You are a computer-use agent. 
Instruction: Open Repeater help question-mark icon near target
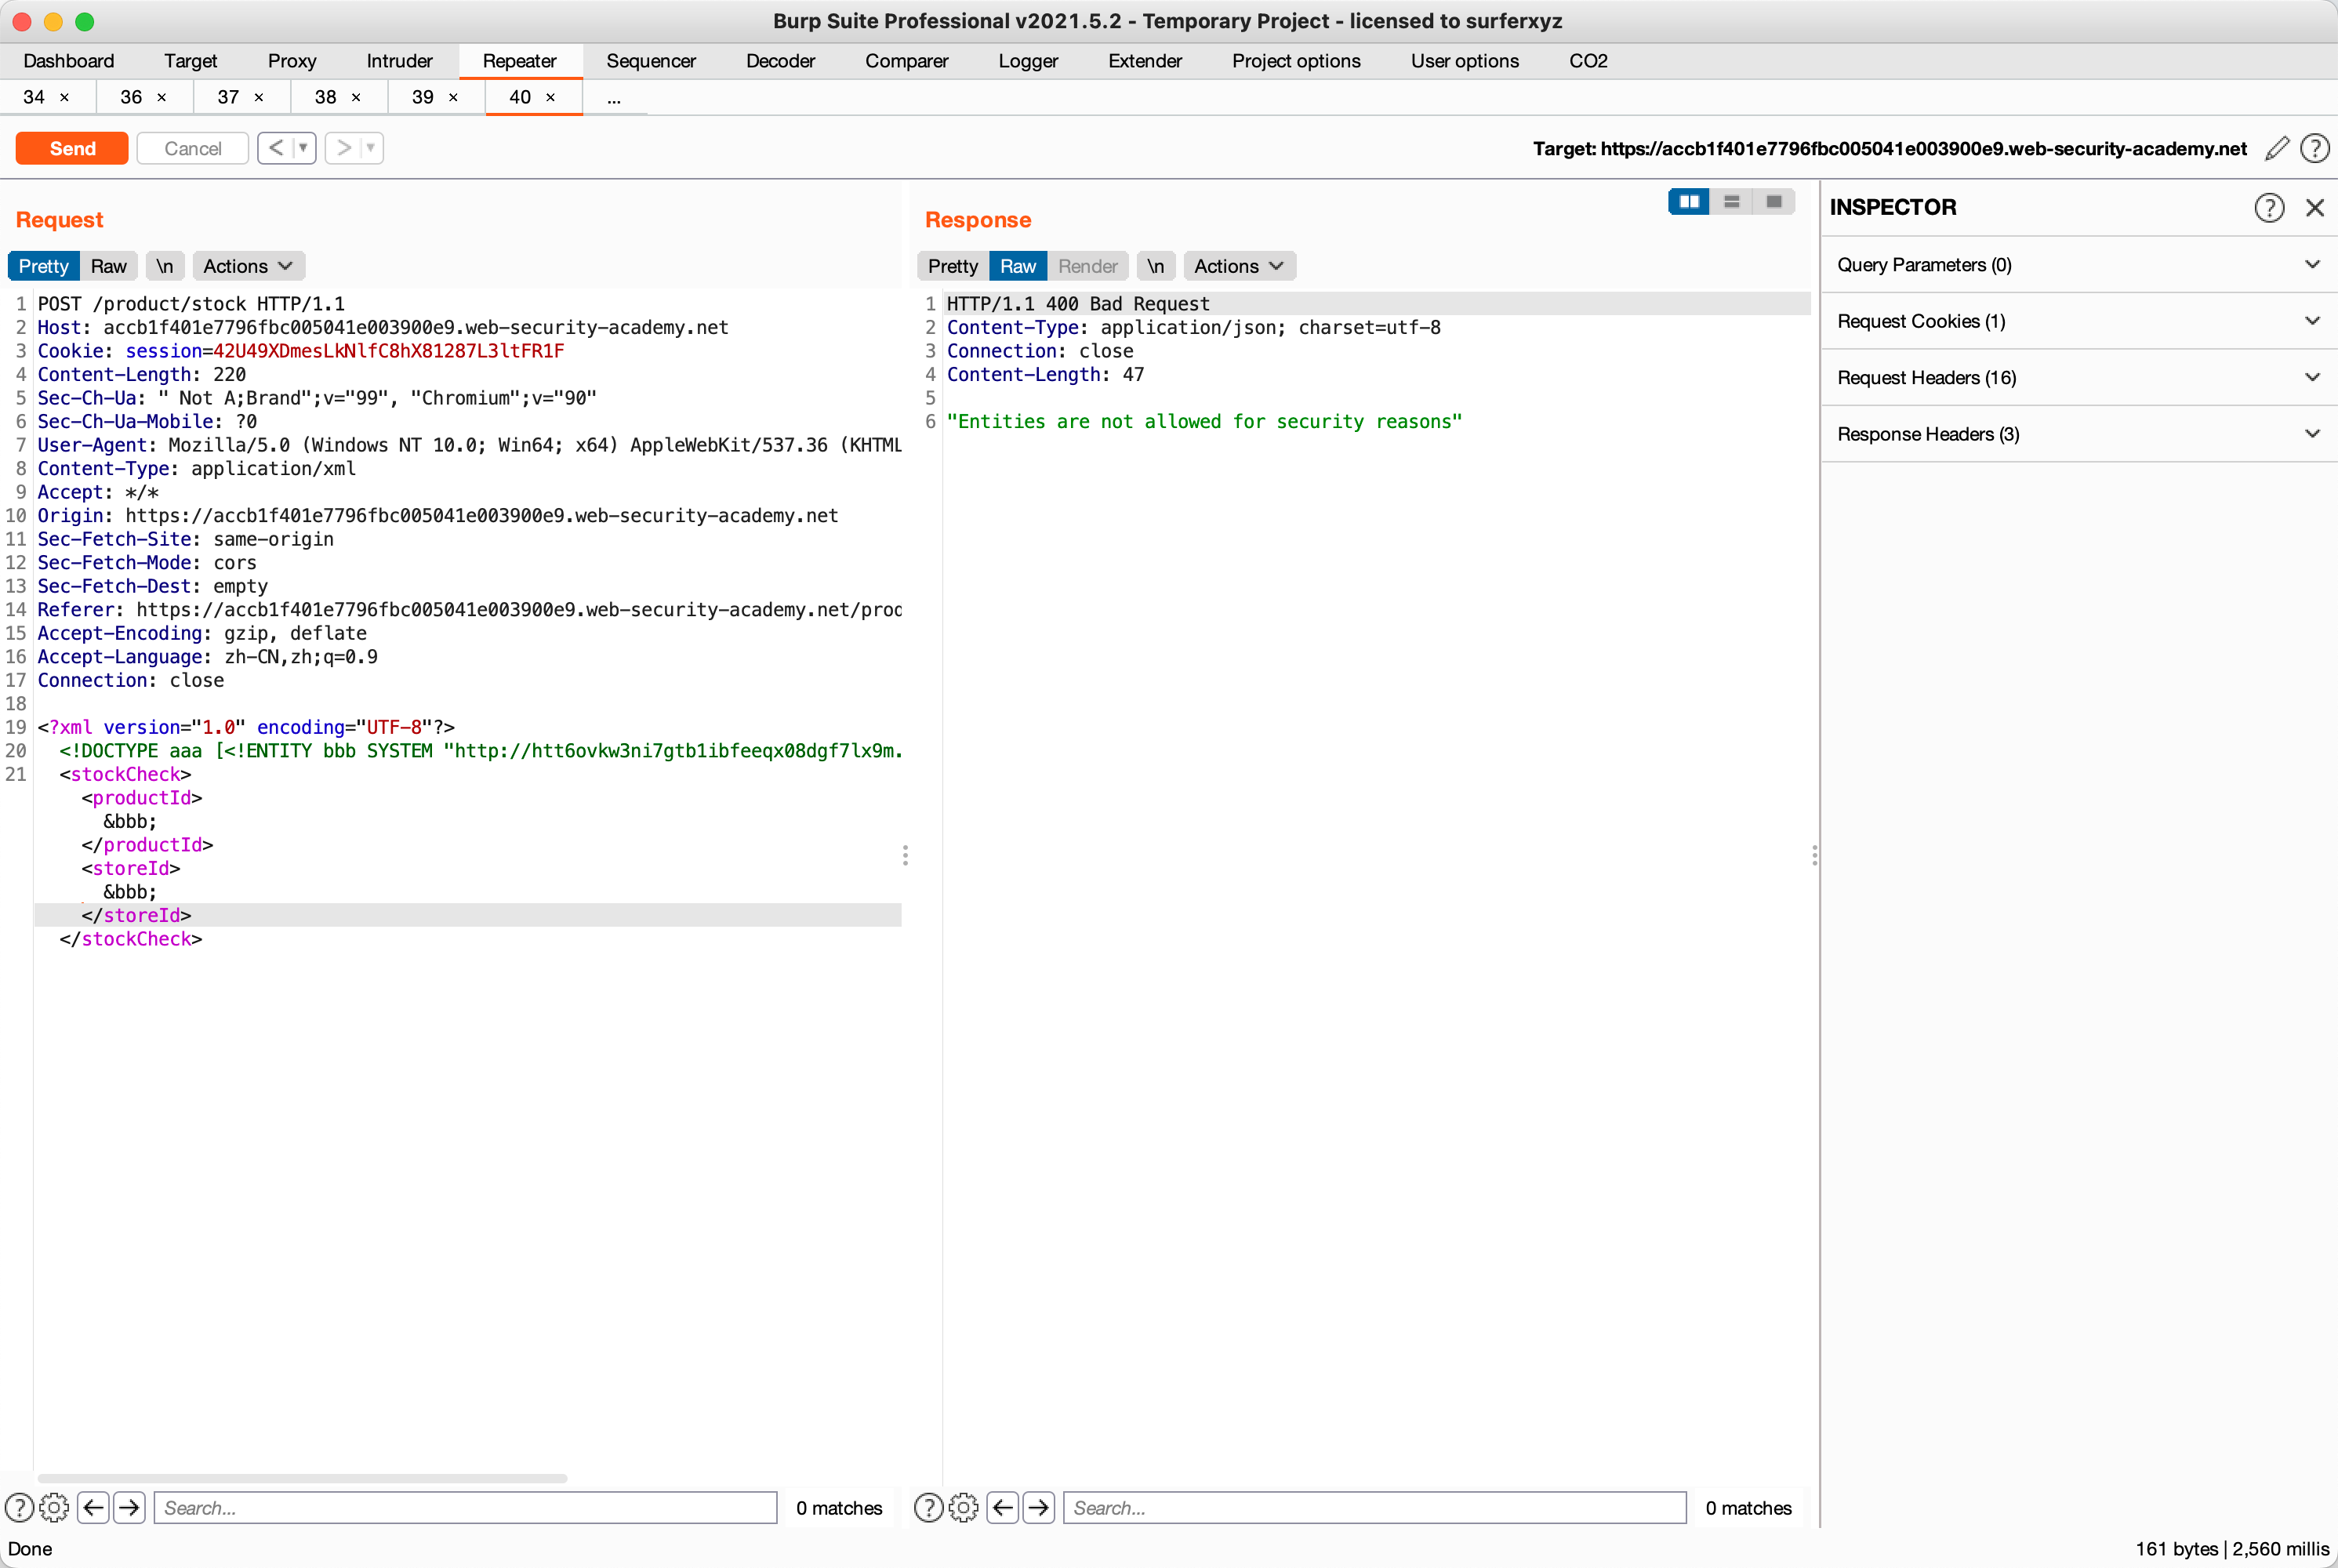click(2315, 148)
